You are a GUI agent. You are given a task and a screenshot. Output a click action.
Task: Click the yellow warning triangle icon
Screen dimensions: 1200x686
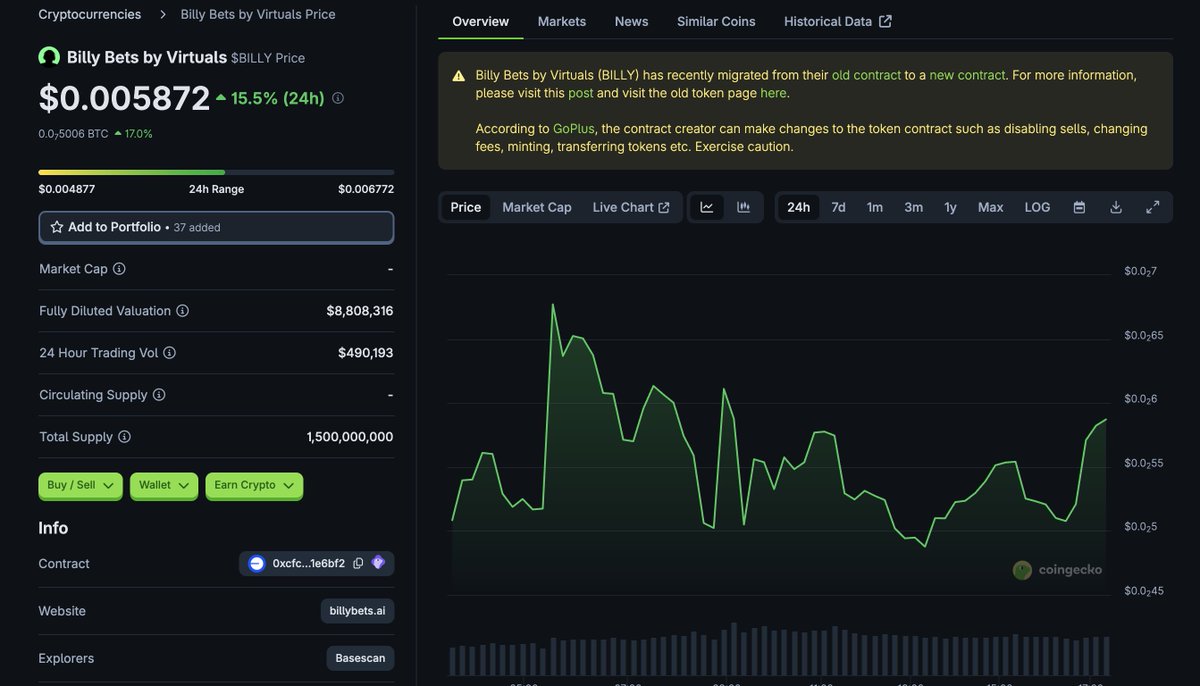click(458, 76)
